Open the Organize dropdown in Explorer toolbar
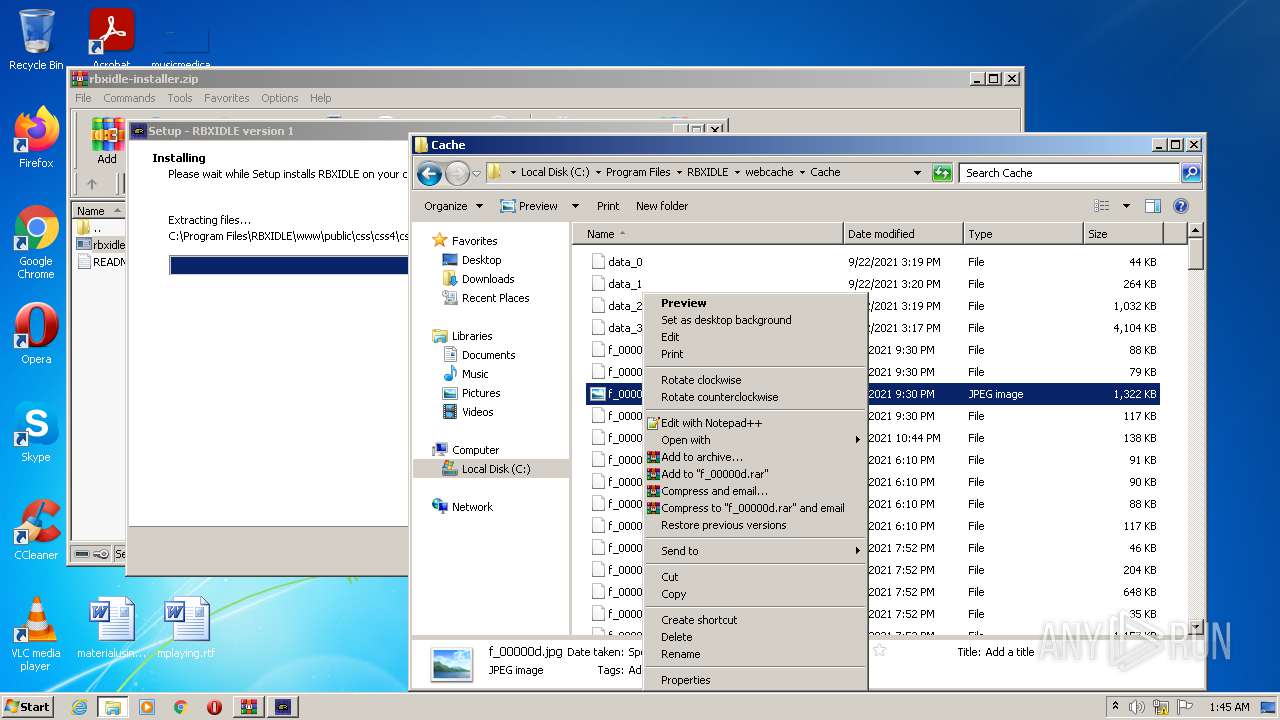 [453, 206]
